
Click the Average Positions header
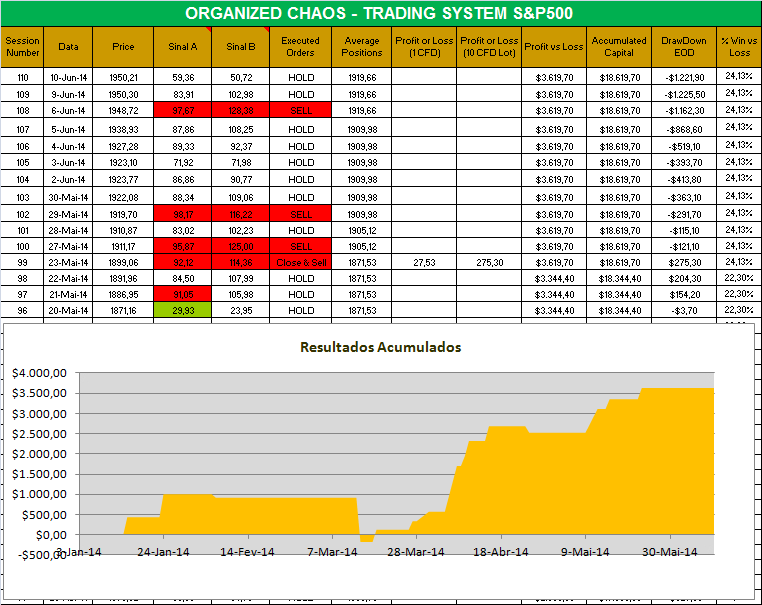pyautogui.click(x=362, y=47)
